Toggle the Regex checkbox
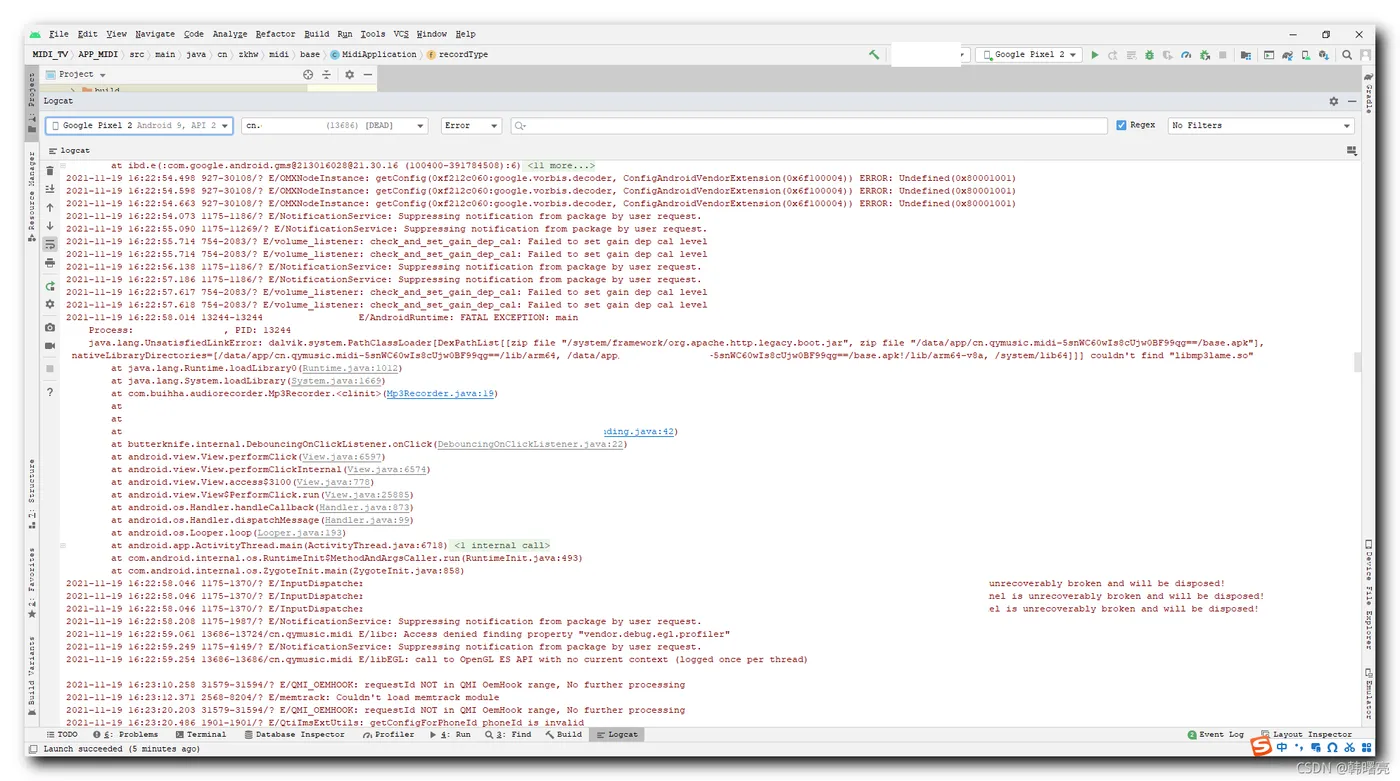This screenshot has width=1400, height=781. 1121,125
